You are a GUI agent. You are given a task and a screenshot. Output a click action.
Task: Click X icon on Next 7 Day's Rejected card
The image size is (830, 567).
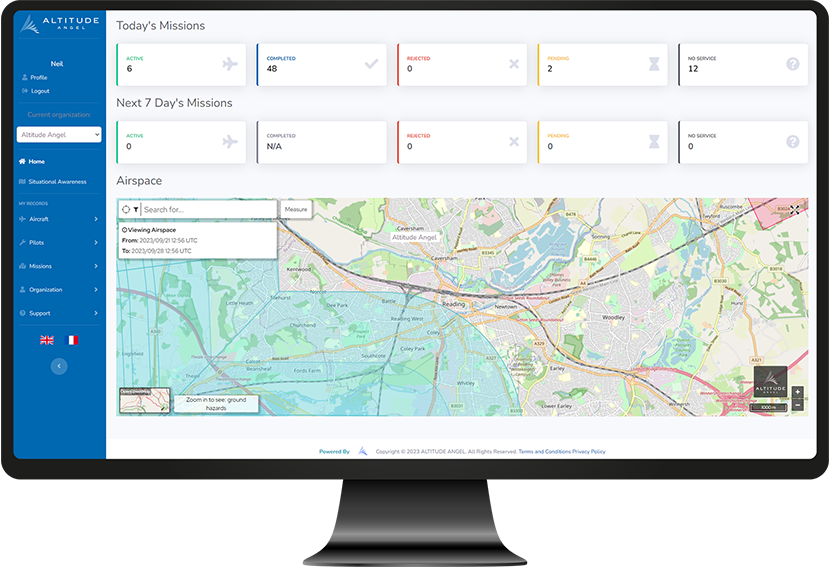[x=514, y=141]
